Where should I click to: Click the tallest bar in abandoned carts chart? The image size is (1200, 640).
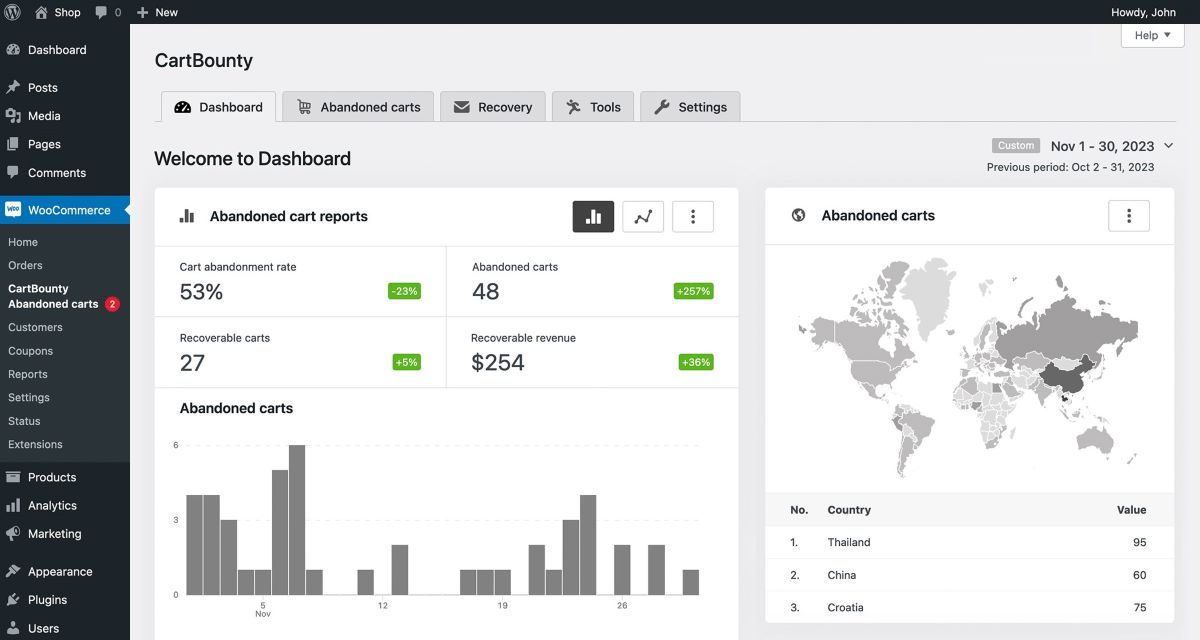click(297, 520)
